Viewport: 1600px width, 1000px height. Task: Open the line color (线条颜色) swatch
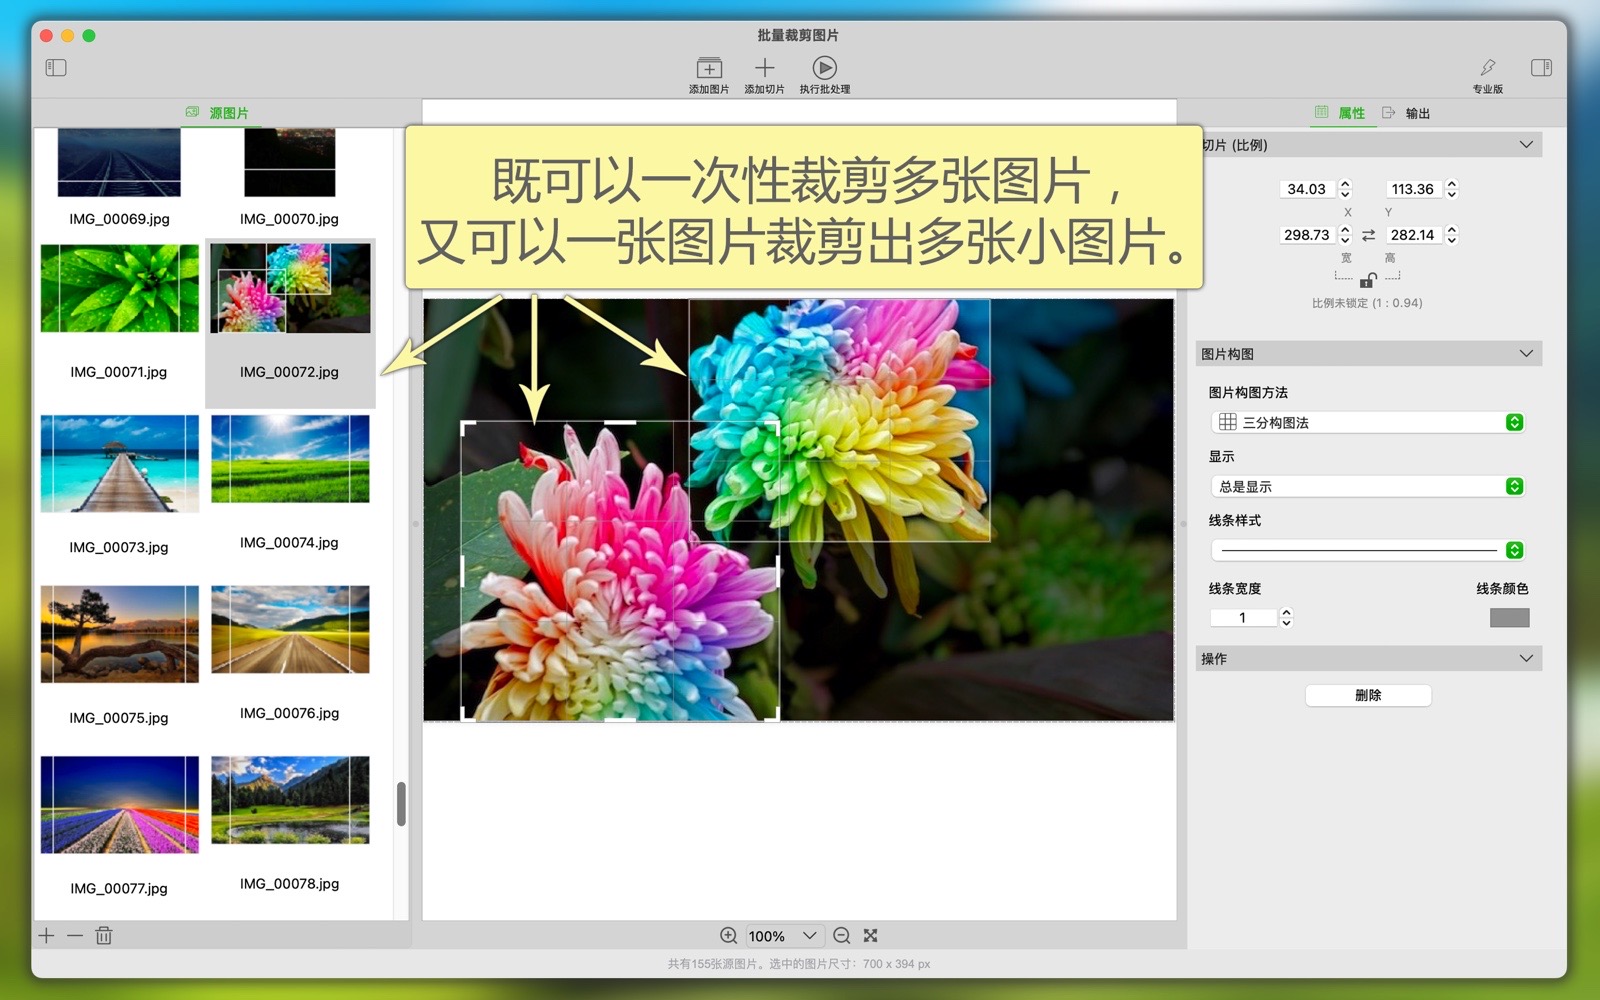click(x=1509, y=618)
